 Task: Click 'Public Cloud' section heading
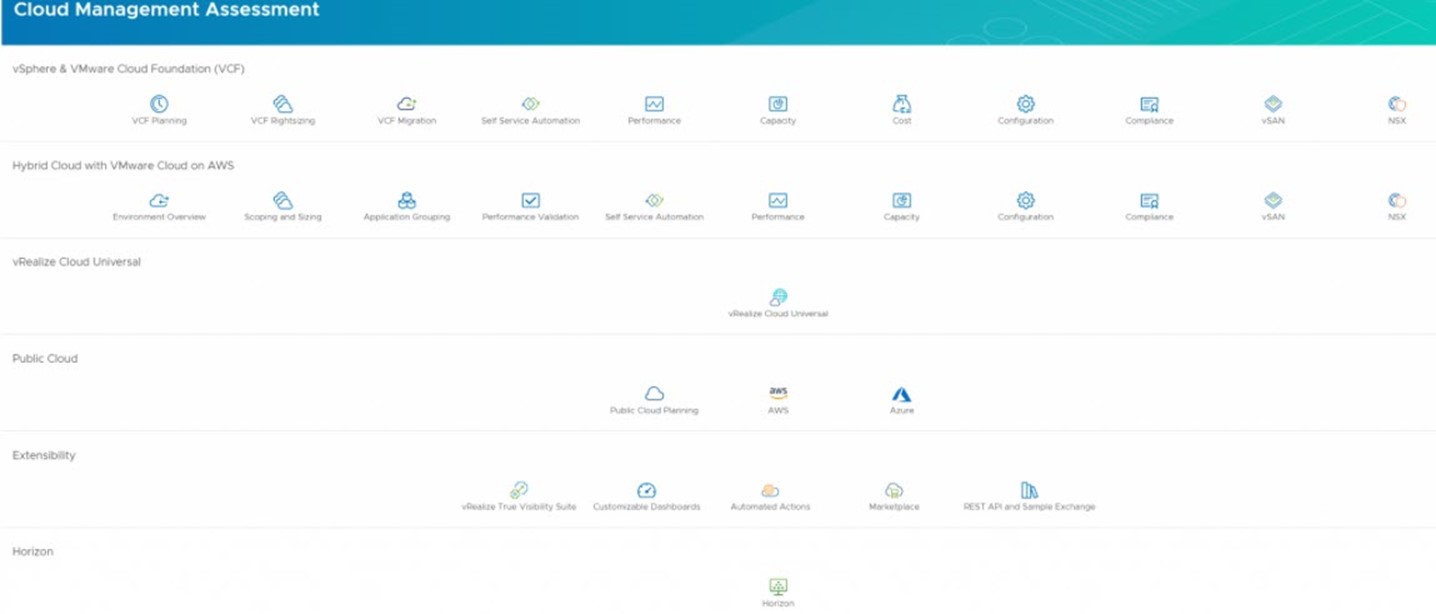coord(45,358)
